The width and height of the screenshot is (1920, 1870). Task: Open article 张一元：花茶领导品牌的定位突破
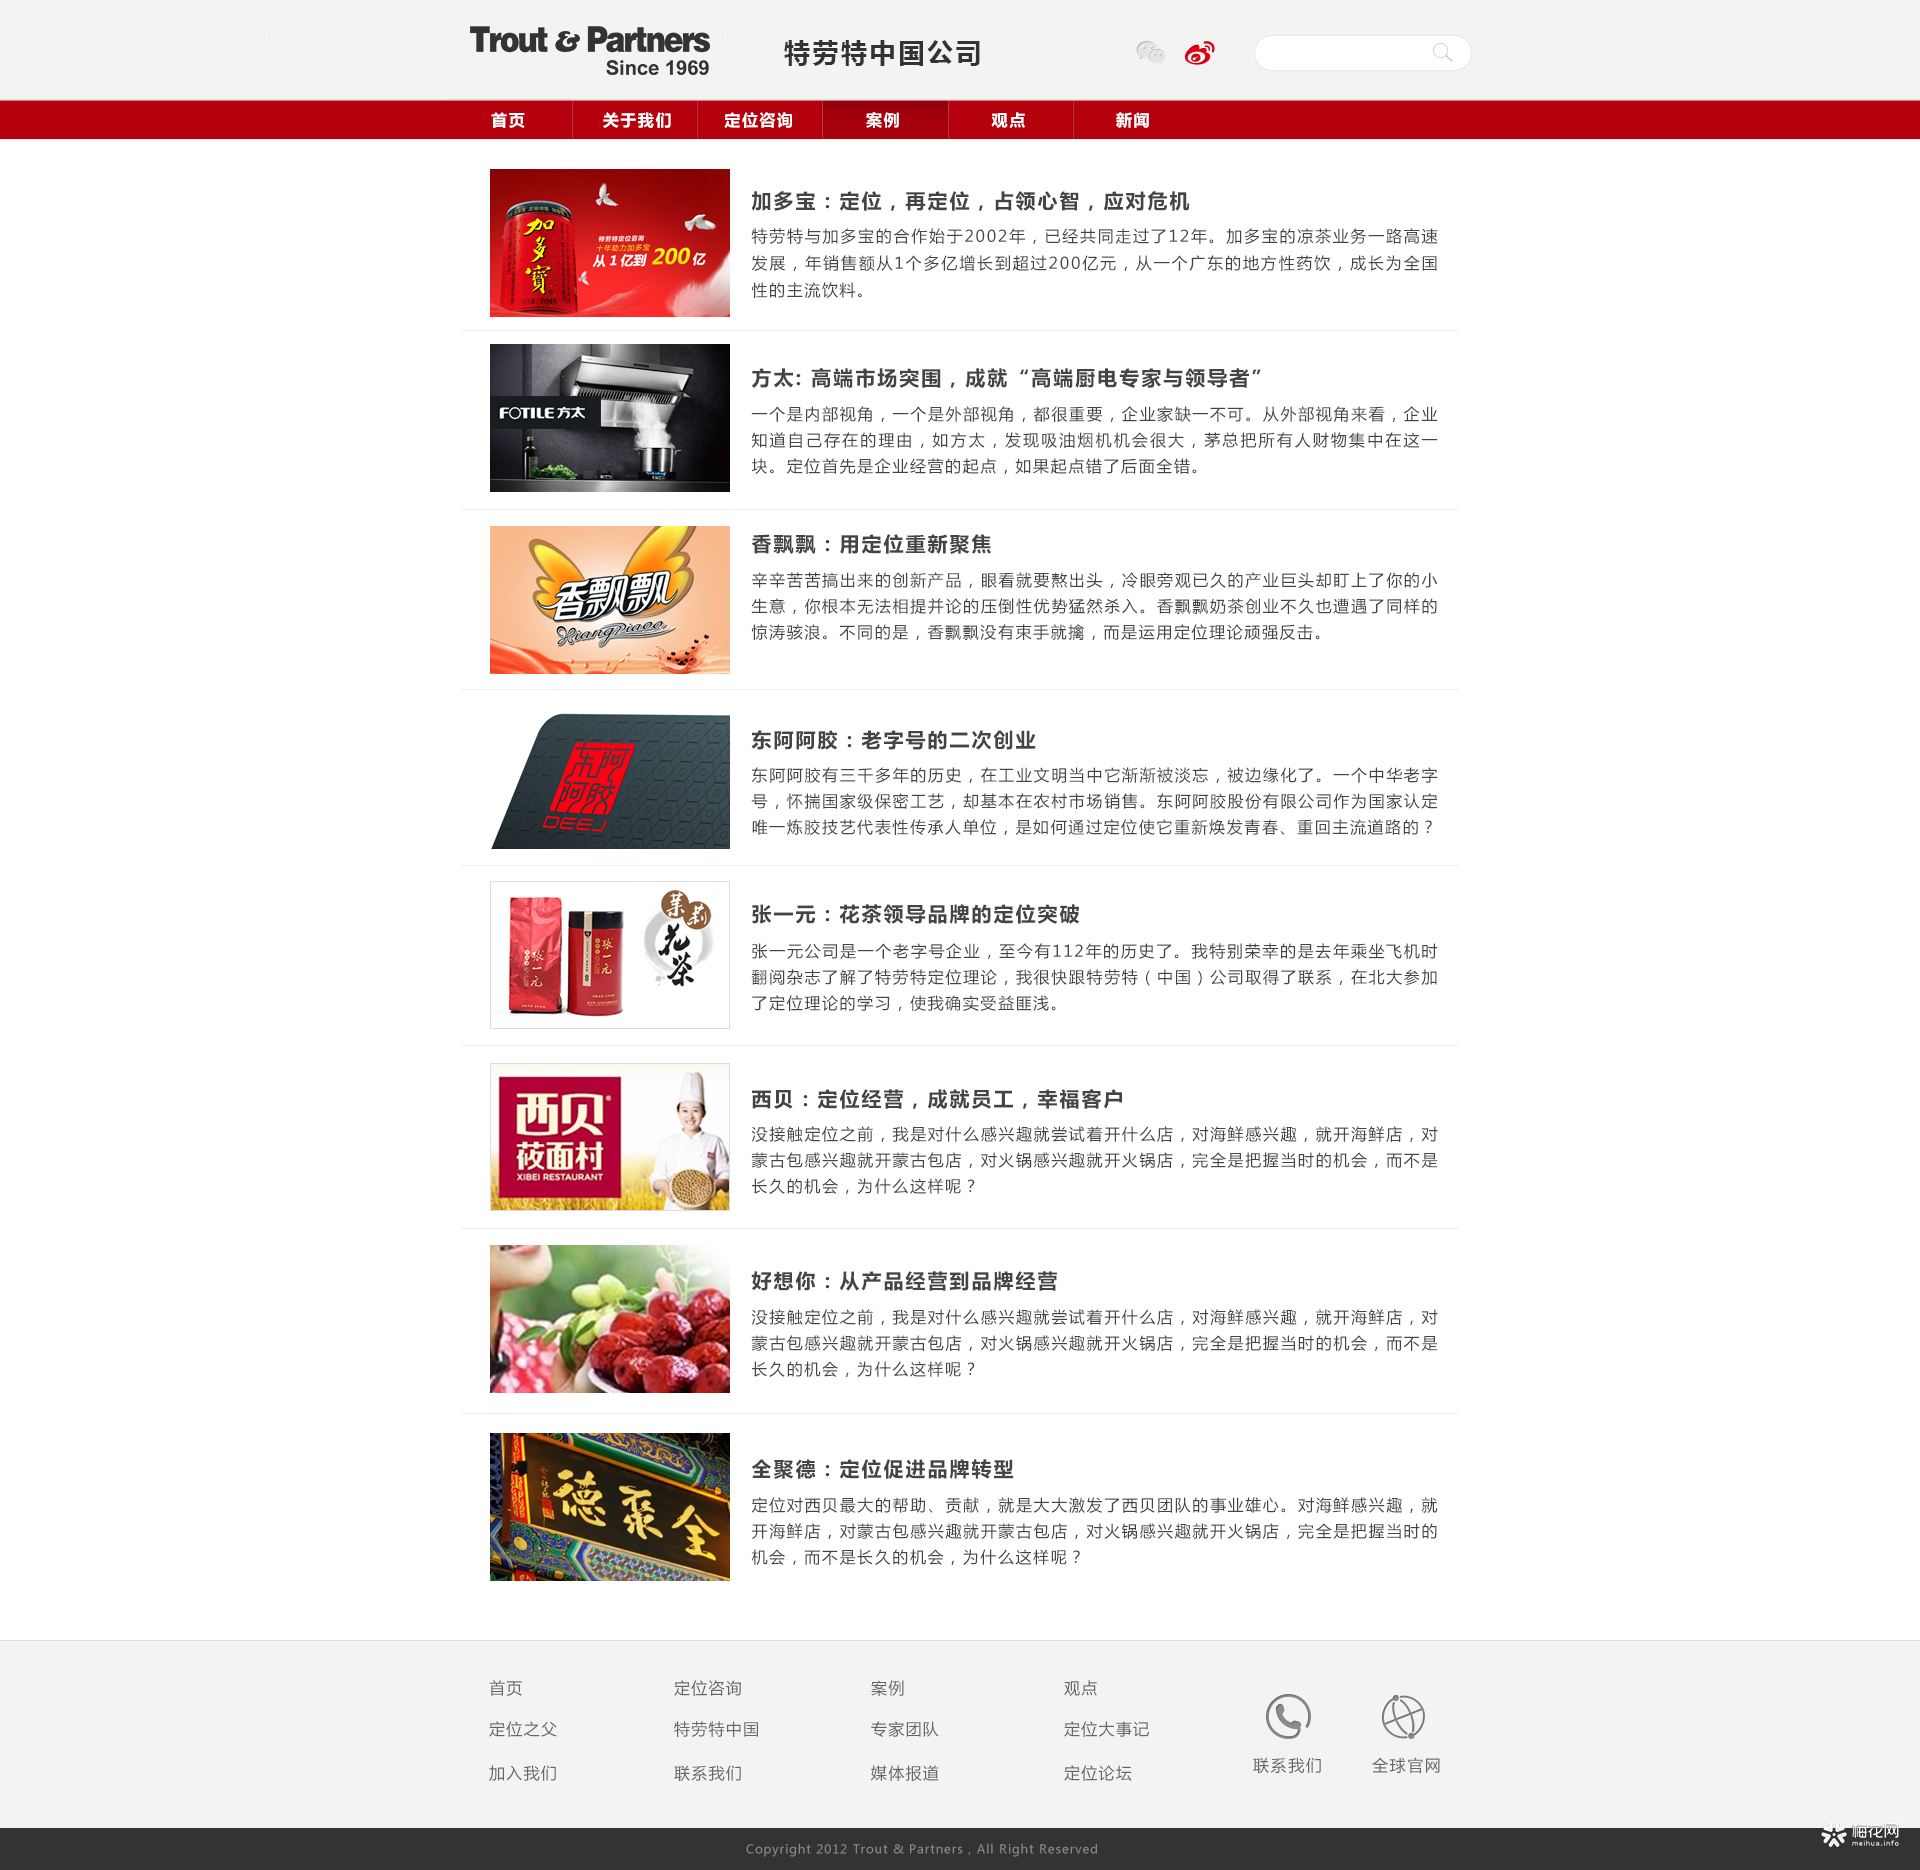point(915,914)
